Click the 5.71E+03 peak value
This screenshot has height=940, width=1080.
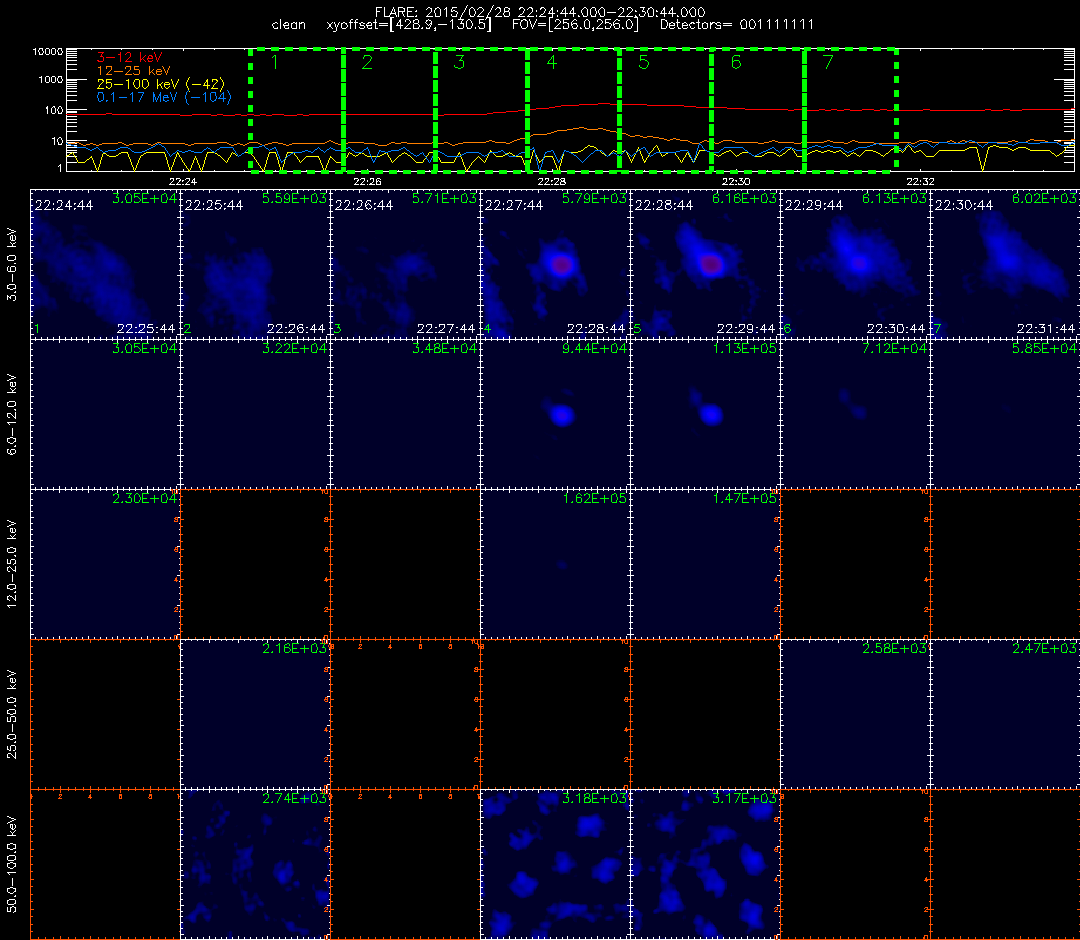point(444,198)
